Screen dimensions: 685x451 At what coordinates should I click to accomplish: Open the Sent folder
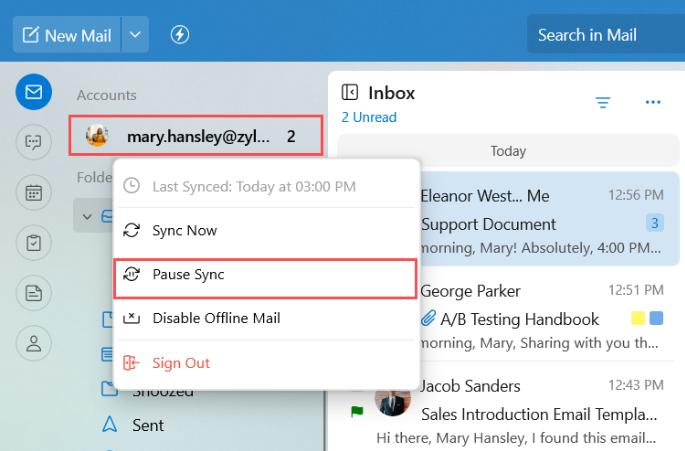(148, 425)
